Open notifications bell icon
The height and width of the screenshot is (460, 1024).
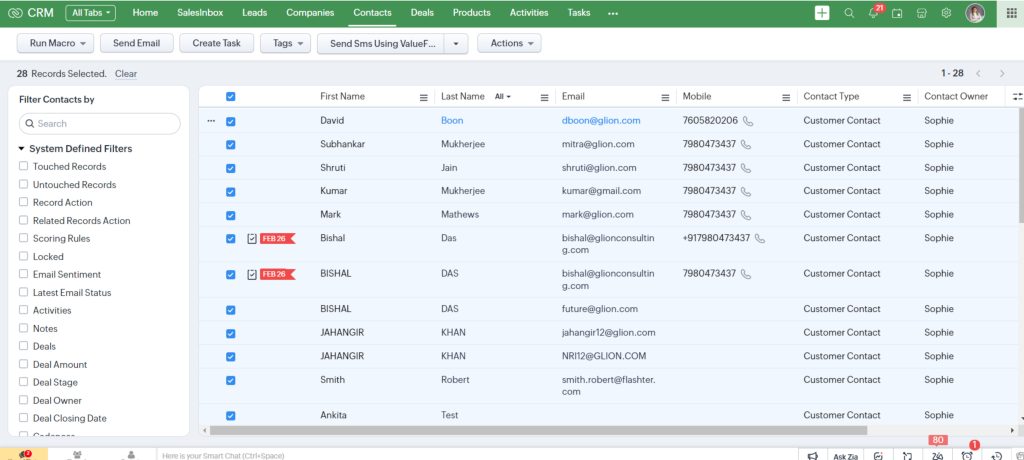click(x=873, y=14)
